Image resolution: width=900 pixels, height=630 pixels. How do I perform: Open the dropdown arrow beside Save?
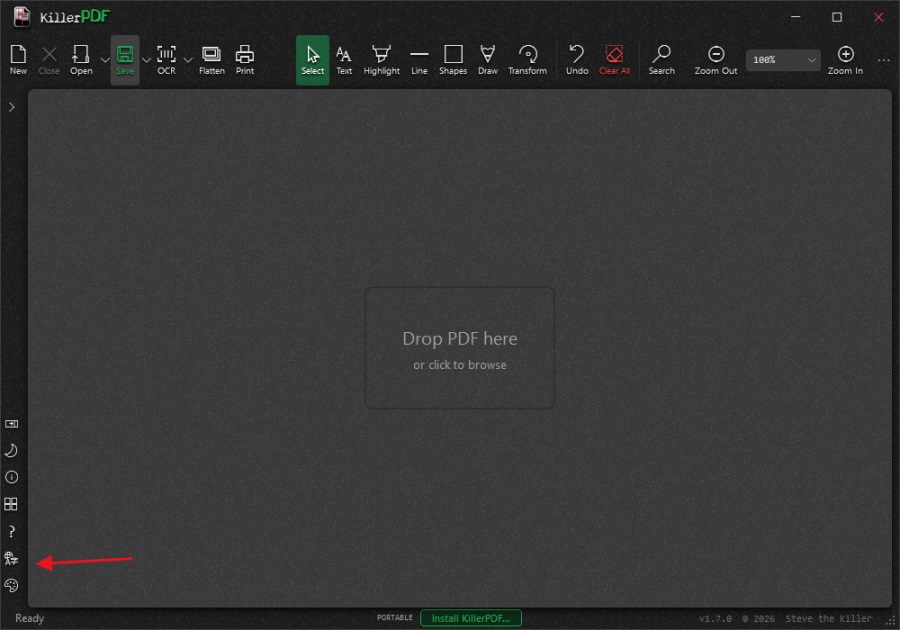146,60
